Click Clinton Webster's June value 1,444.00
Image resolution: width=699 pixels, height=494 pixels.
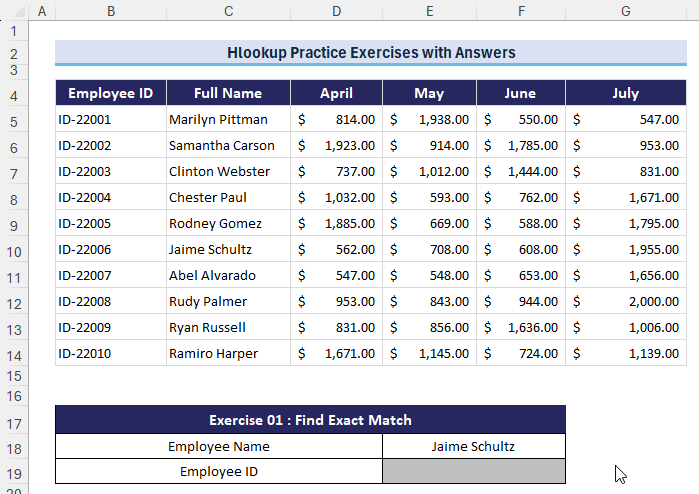(521, 172)
